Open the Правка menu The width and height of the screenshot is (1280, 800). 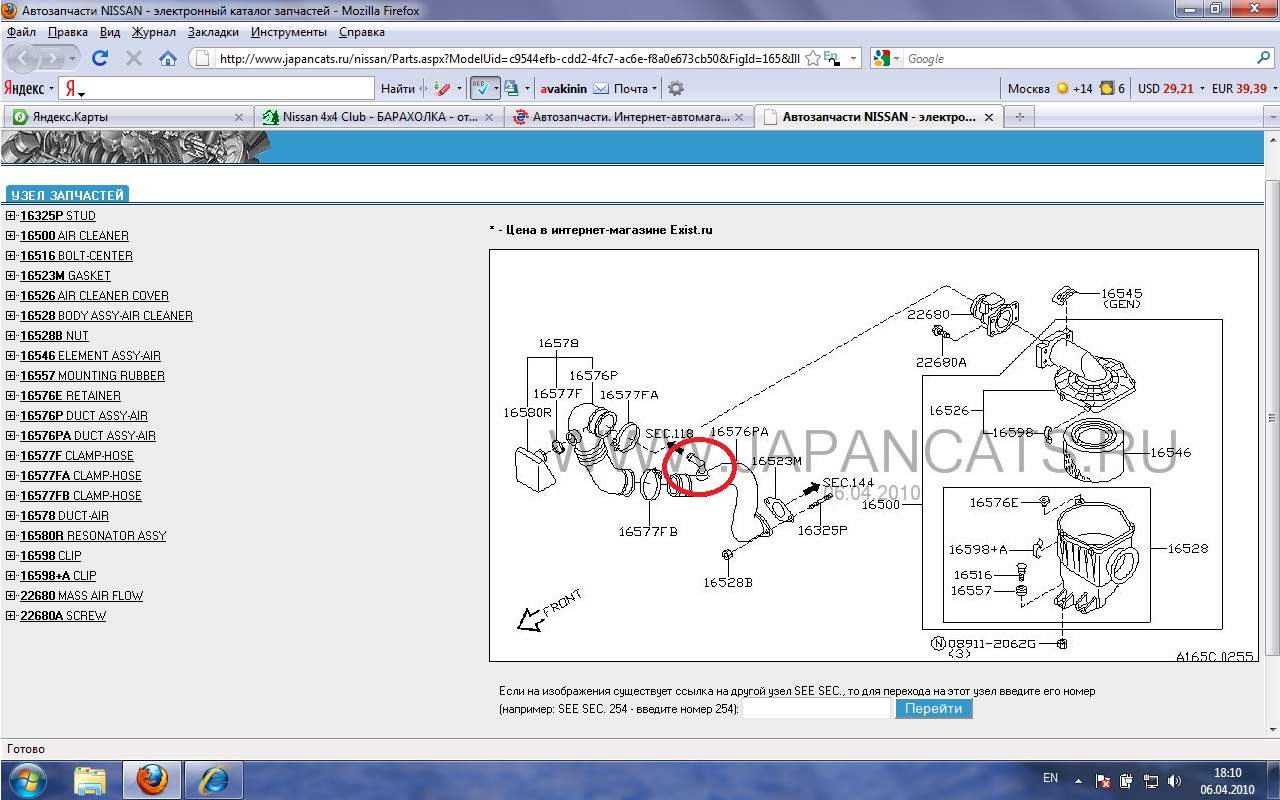pos(68,32)
